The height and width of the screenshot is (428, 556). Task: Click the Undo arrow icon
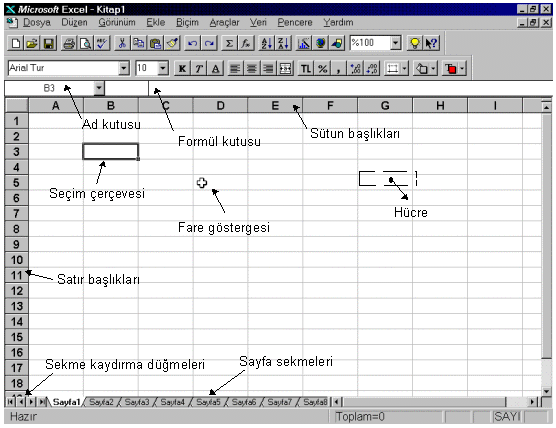click(x=192, y=44)
